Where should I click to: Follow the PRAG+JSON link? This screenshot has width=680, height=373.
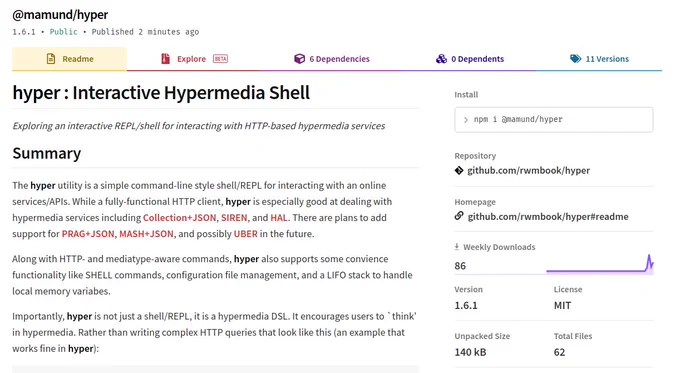coord(88,234)
